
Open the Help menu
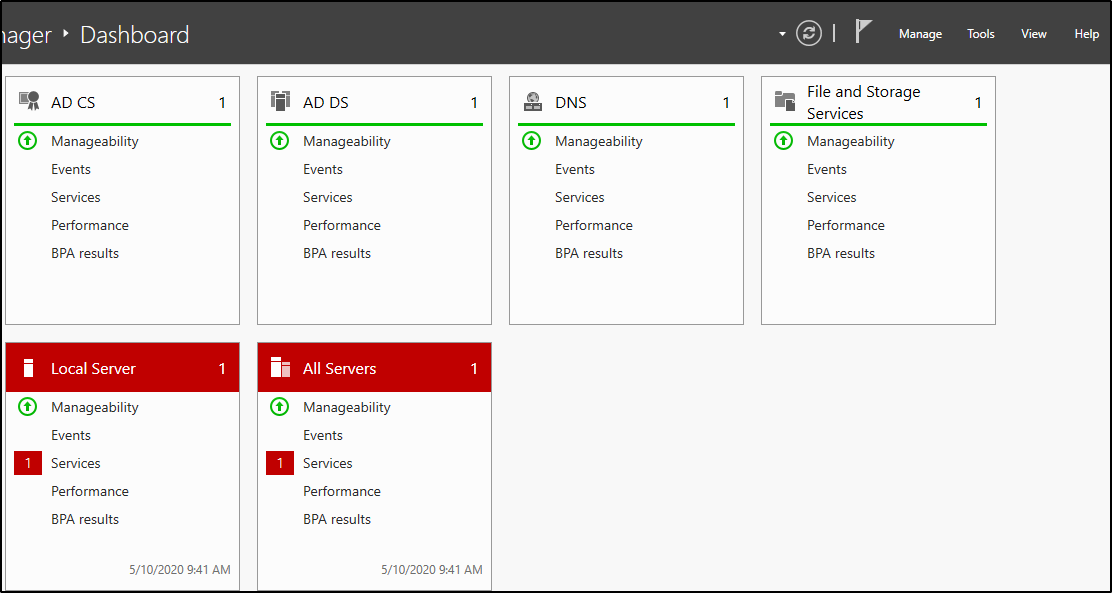1086,34
